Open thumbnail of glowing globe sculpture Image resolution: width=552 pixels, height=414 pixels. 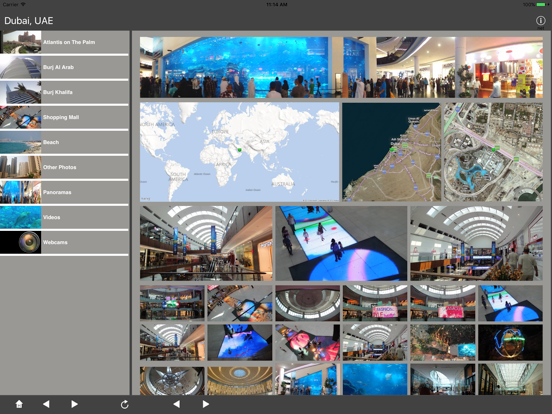pos(510,343)
